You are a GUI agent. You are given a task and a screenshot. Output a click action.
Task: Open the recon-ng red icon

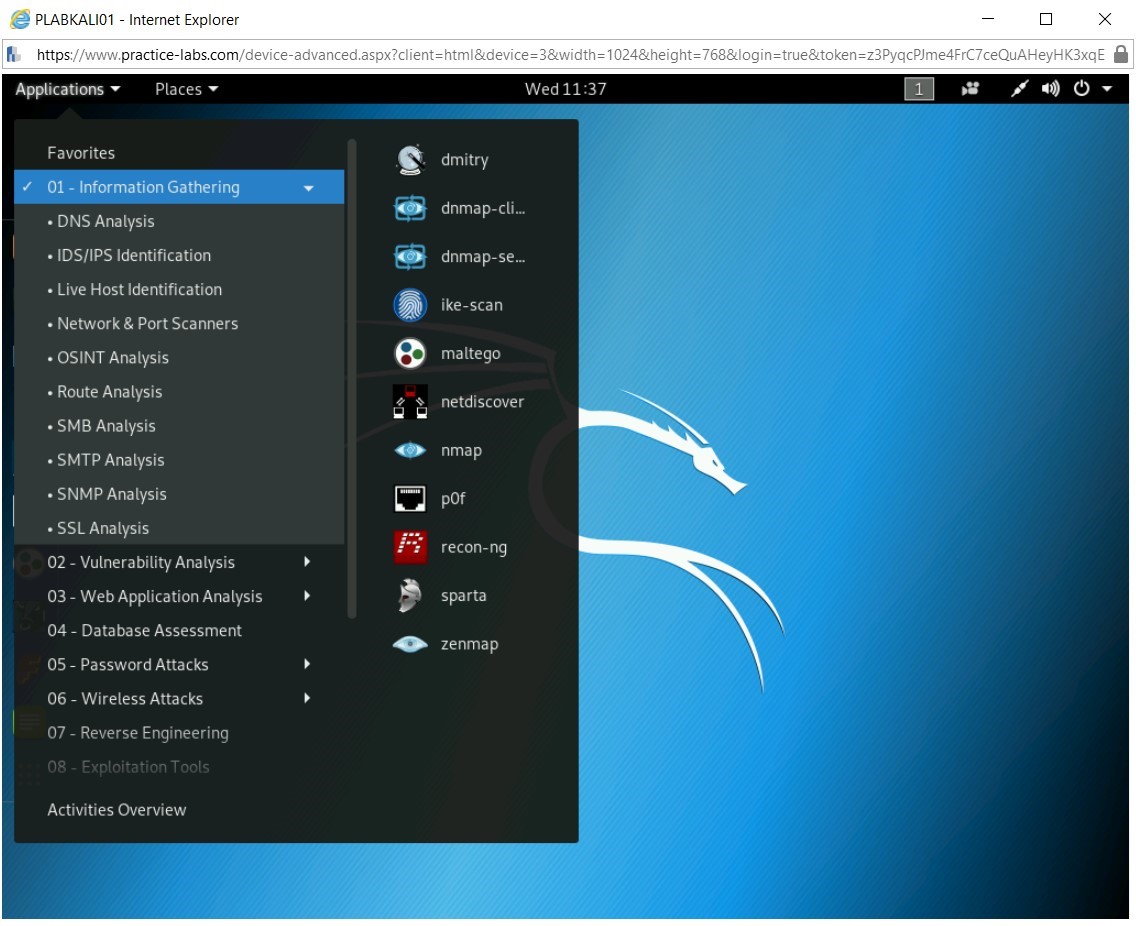tap(411, 547)
